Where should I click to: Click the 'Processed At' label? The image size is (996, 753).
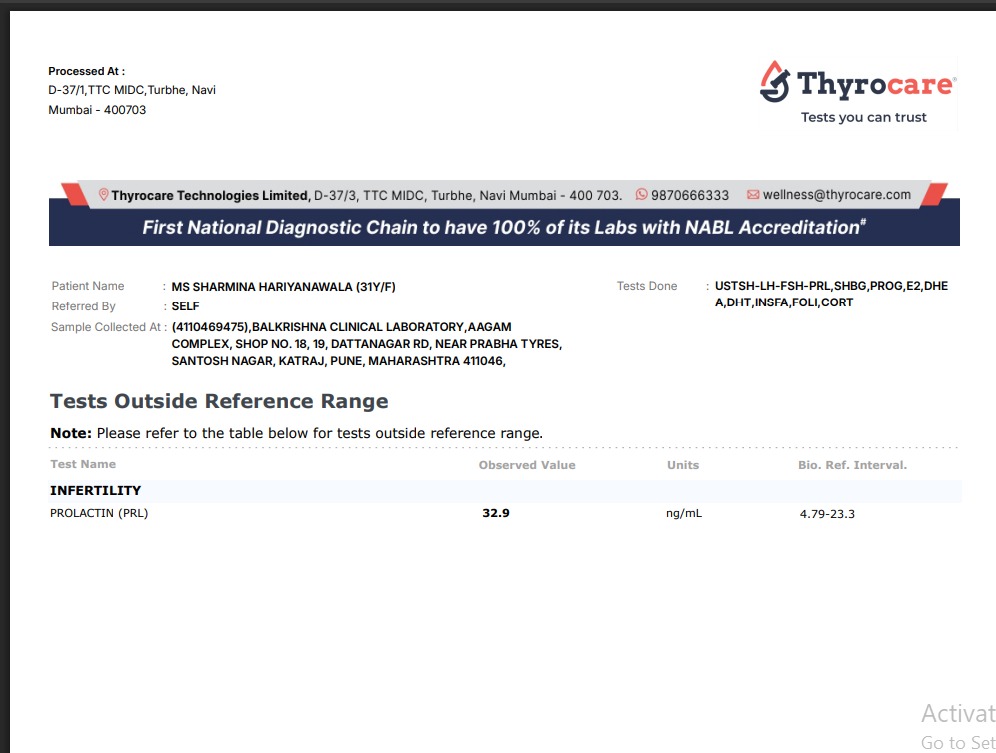pyautogui.click(x=86, y=71)
